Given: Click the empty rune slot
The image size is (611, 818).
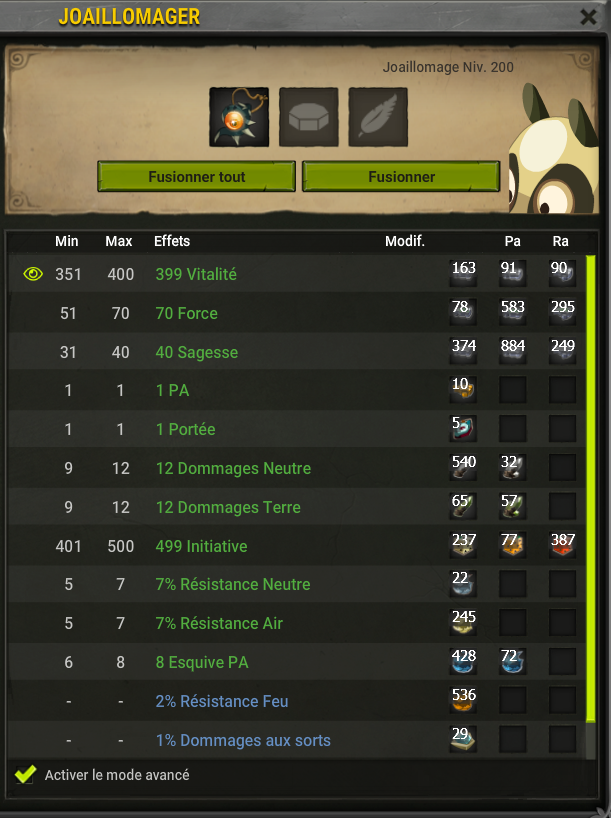Looking at the screenshot, I should coord(308,117).
